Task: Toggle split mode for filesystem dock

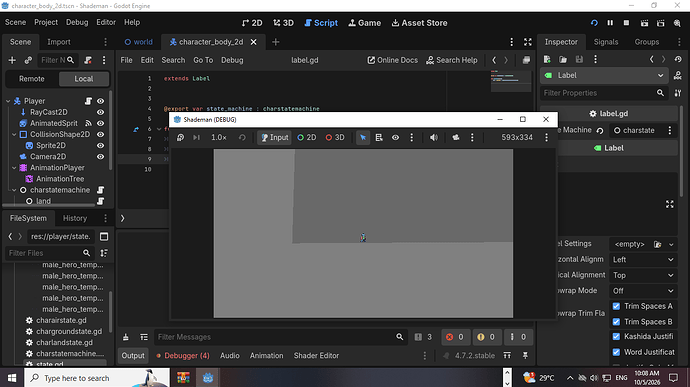Action: point(104,236)
